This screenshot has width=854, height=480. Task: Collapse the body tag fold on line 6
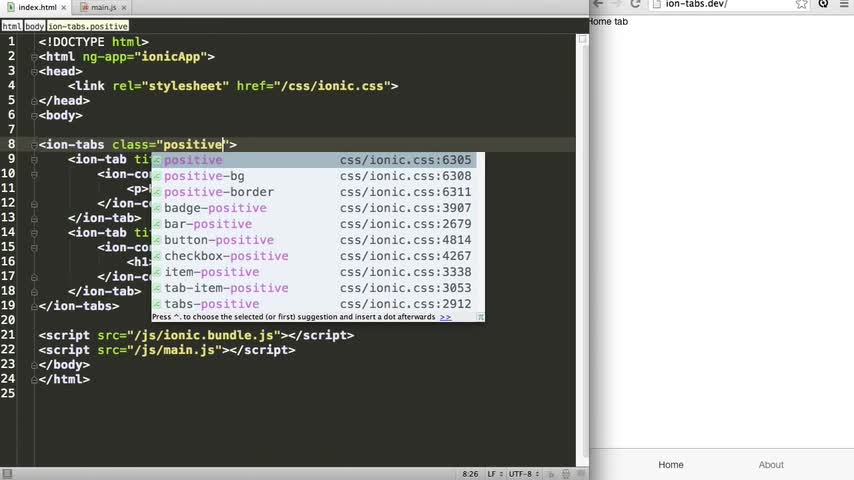(34, 116)
